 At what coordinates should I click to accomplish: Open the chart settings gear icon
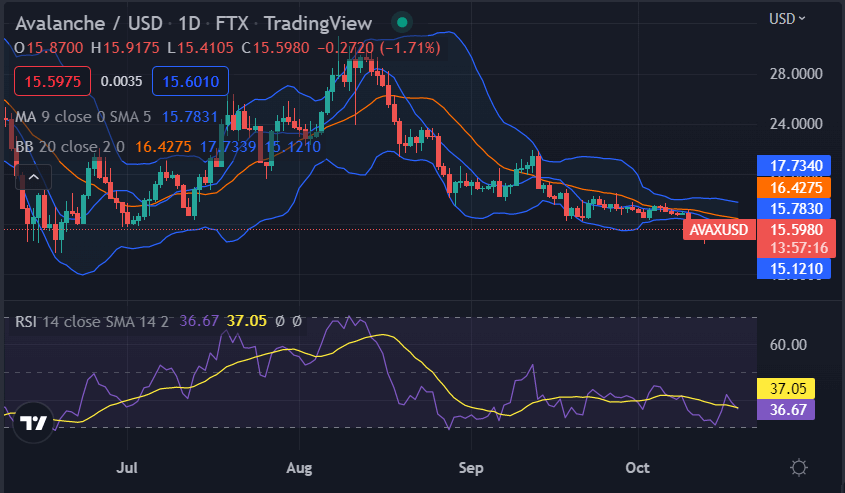pos(799,467)
